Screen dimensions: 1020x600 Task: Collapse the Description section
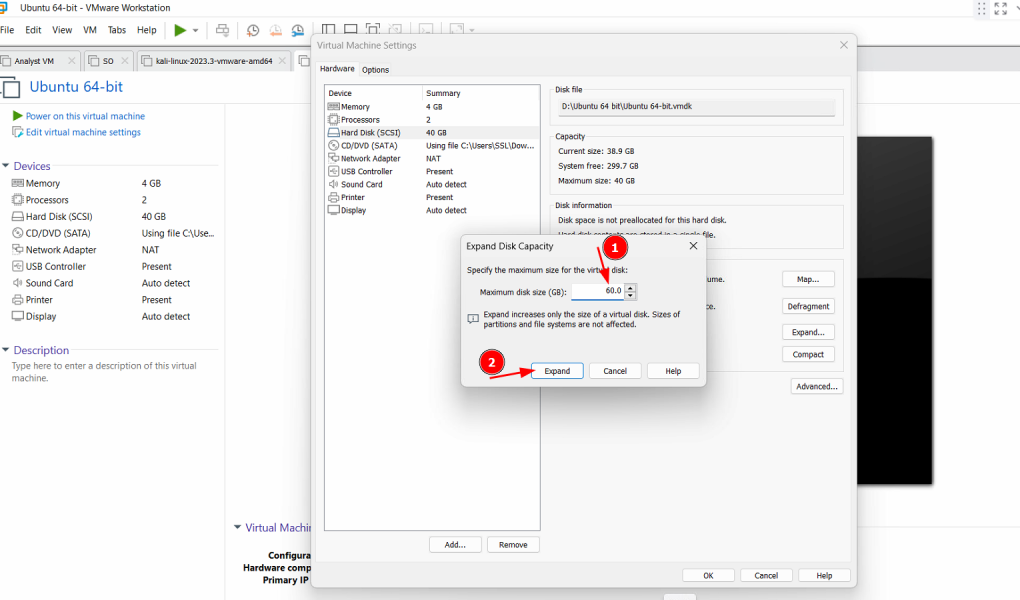6,350
